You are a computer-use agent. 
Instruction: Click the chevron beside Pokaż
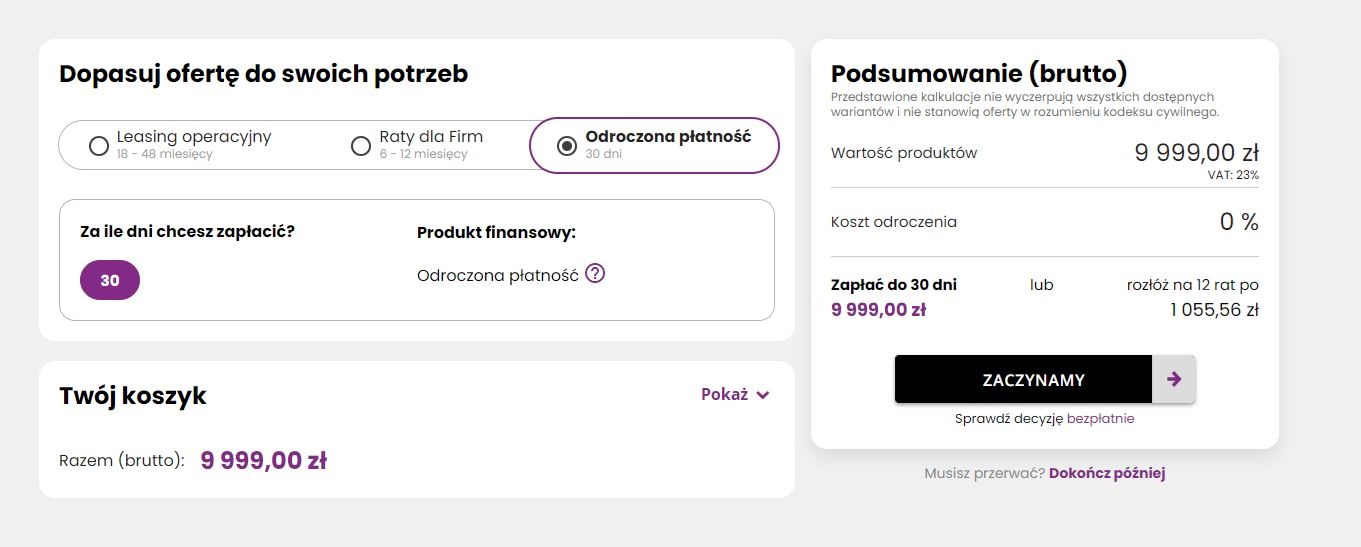[x=763, y=395]
